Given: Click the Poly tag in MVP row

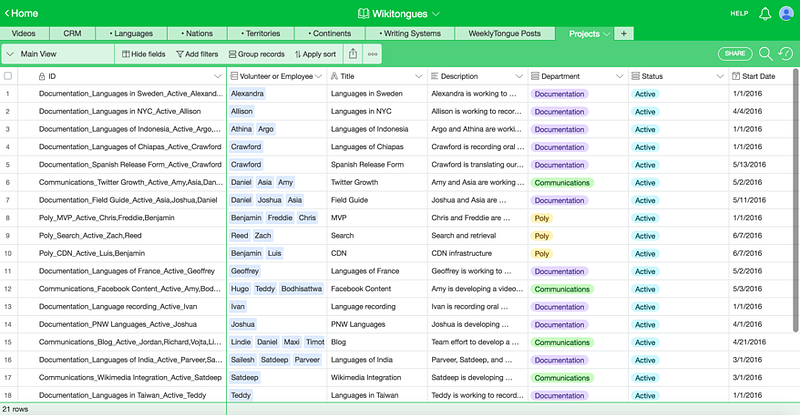Looking at the screenshot, I should click(x=542, y=218).
